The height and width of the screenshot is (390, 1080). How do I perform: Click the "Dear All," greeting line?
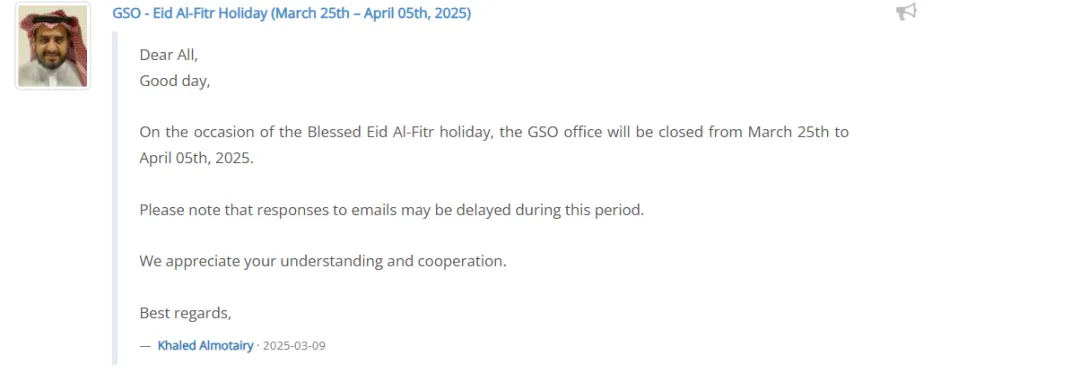point(169,55)
